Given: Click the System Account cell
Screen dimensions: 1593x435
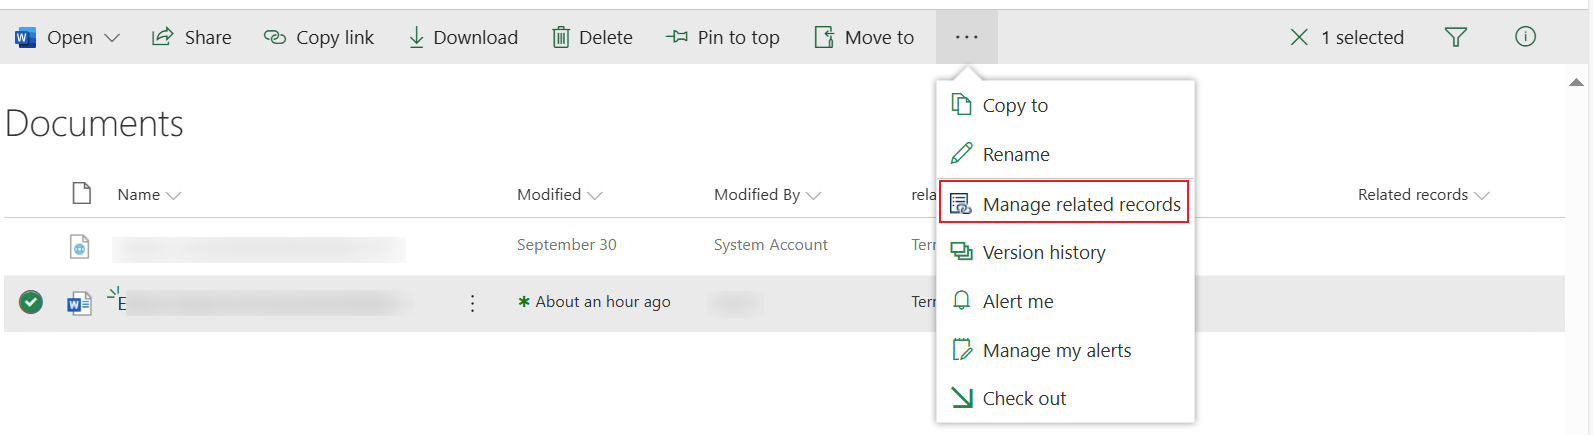Looking at the screenshot, I should [770, 245].
